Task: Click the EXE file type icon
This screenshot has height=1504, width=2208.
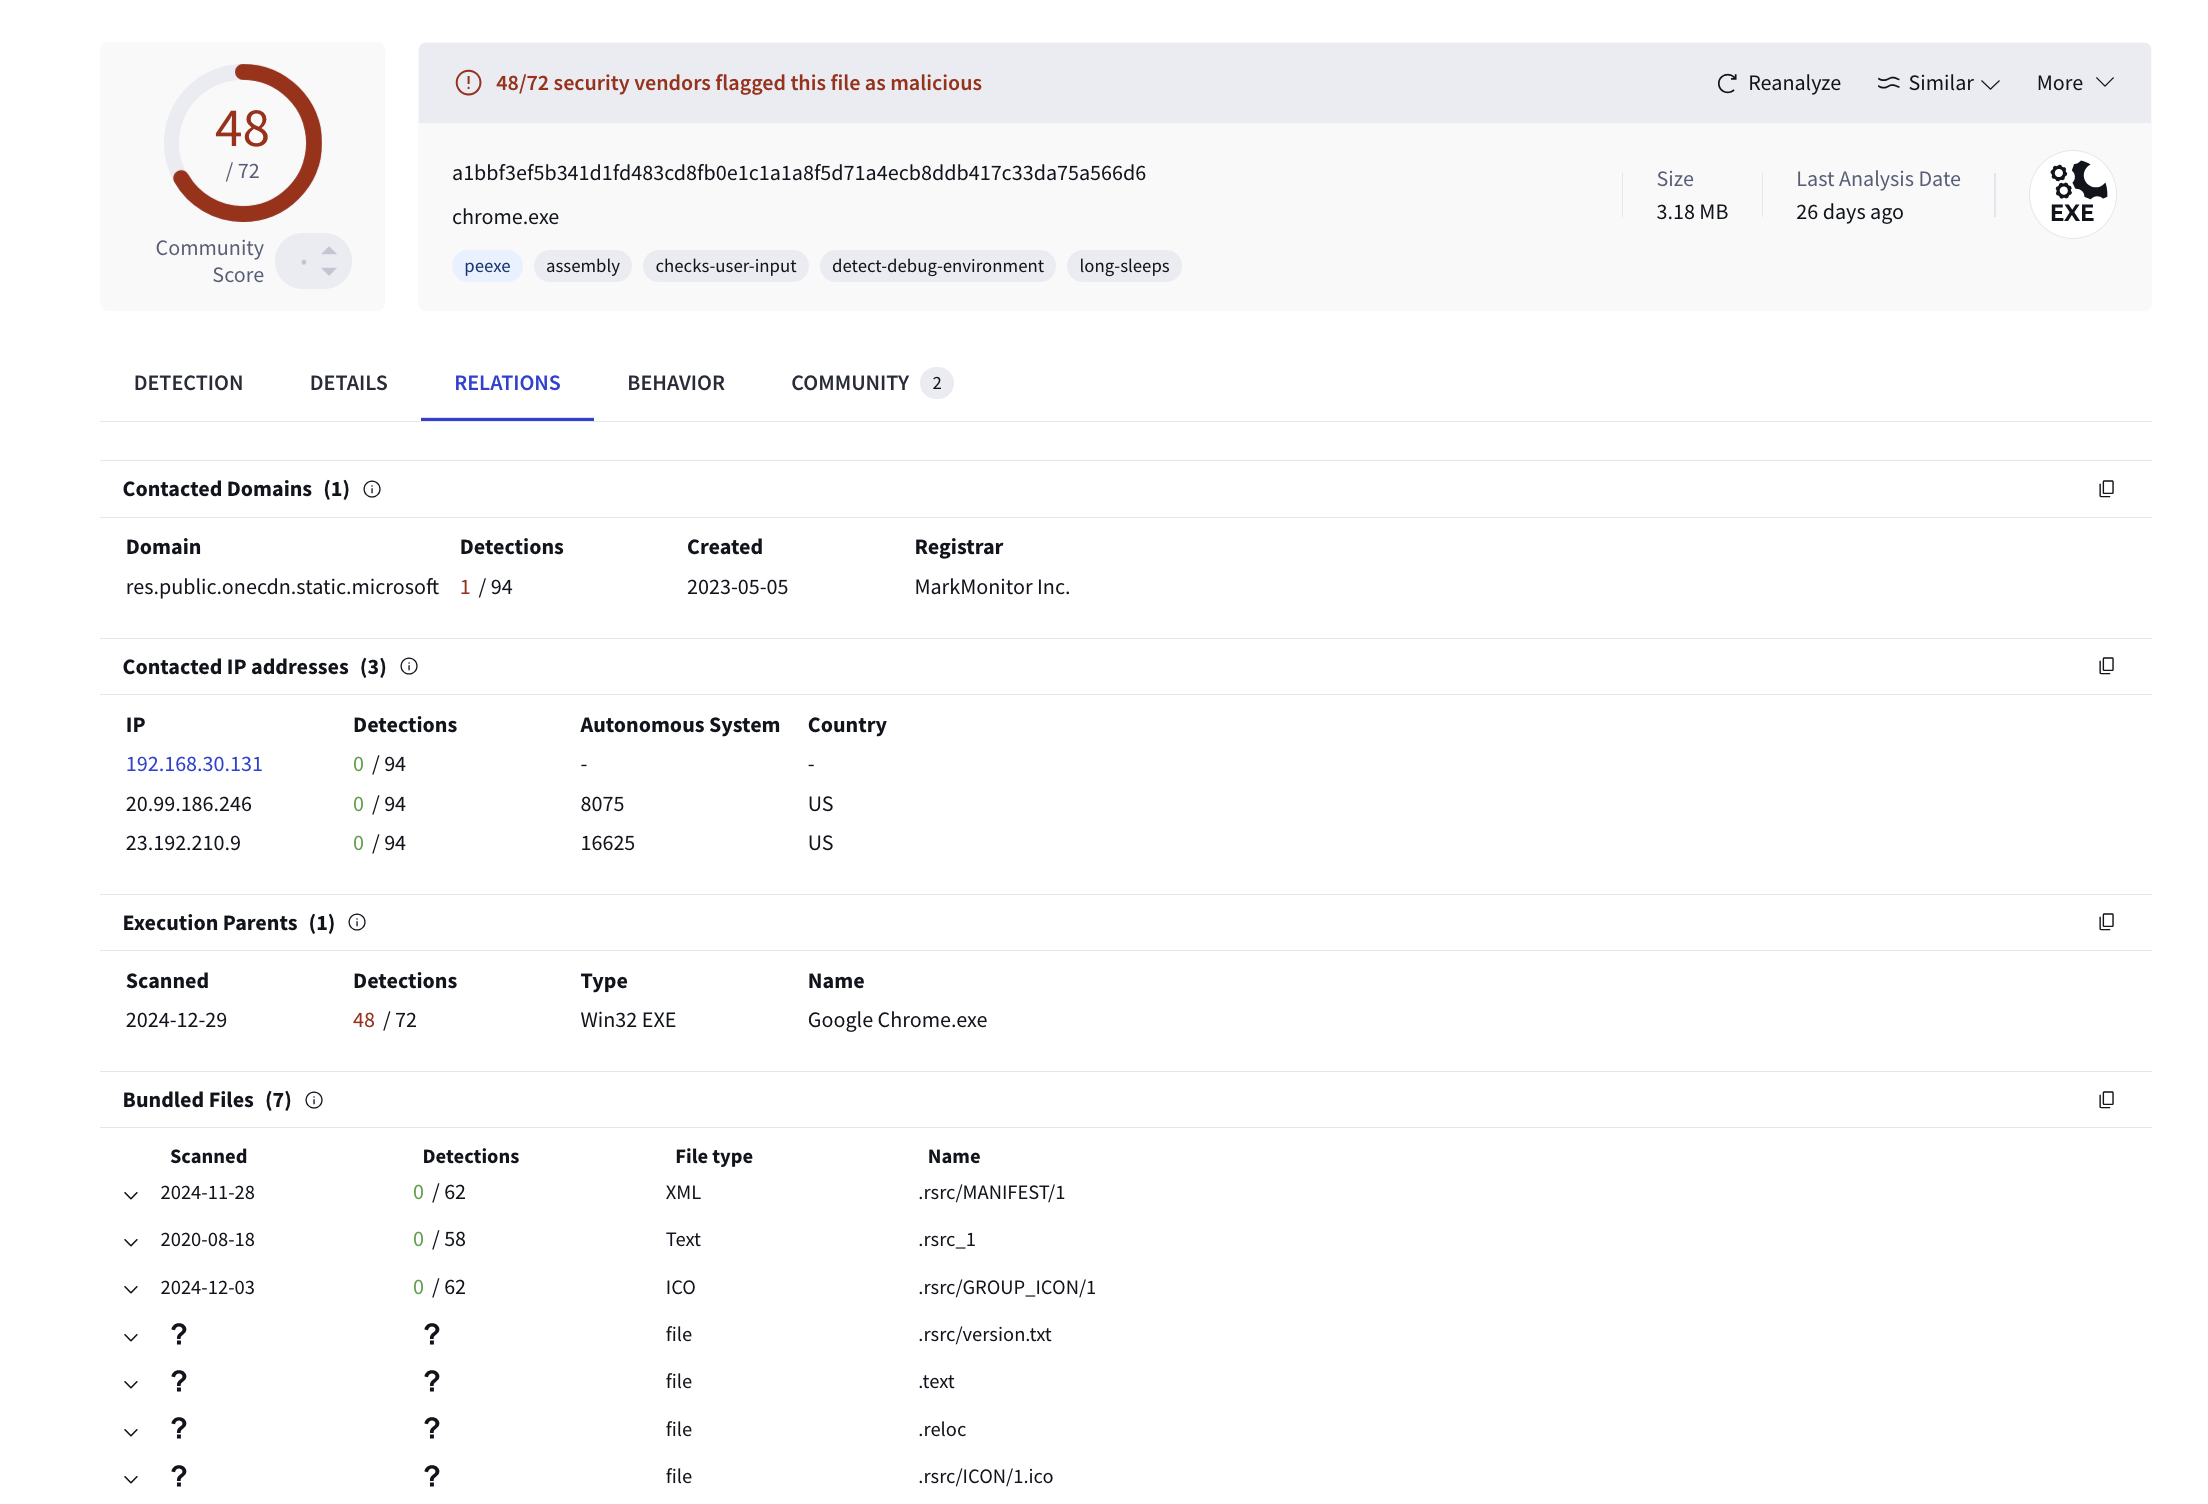Action: tap(2073, 194)
